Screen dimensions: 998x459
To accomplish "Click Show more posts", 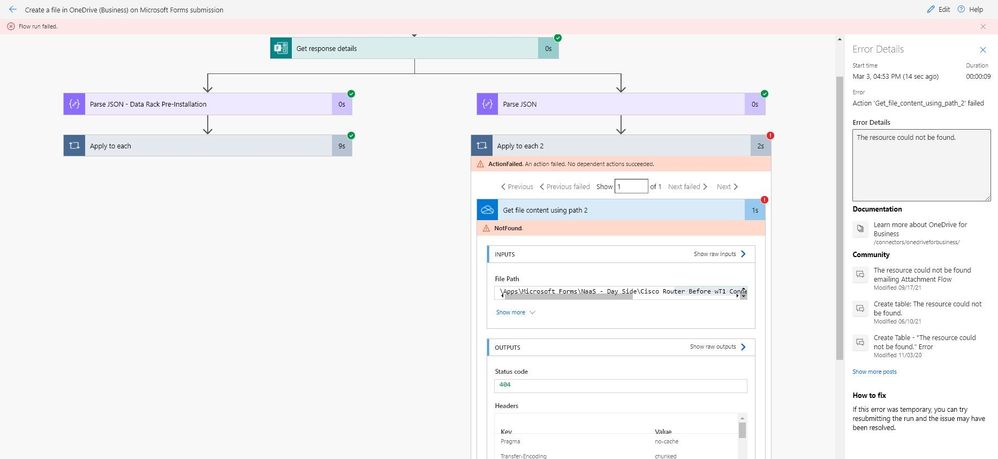I will click(875, 372).
